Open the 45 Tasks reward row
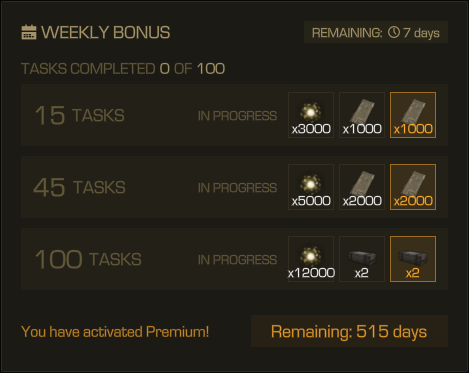Image resolution: width=469 pixels, height=373 pixels. pyautogui.click(x=234, y=187)
